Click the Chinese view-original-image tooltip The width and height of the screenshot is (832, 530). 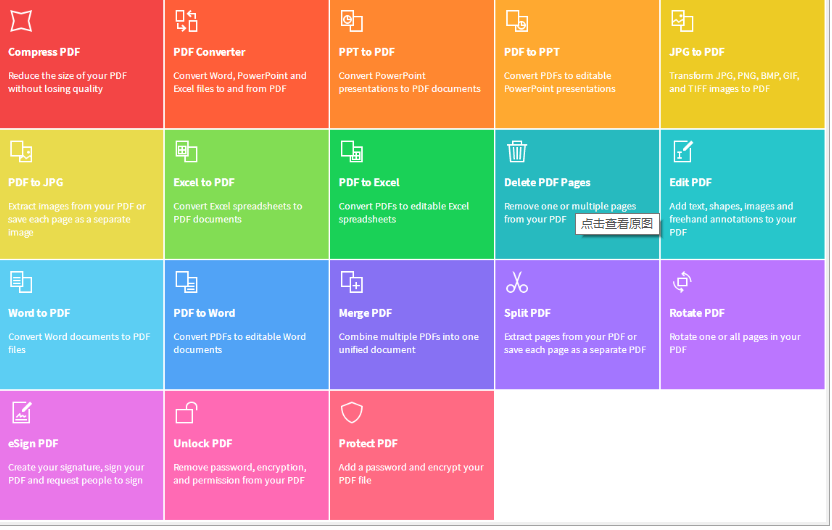(x=617, y=224)
